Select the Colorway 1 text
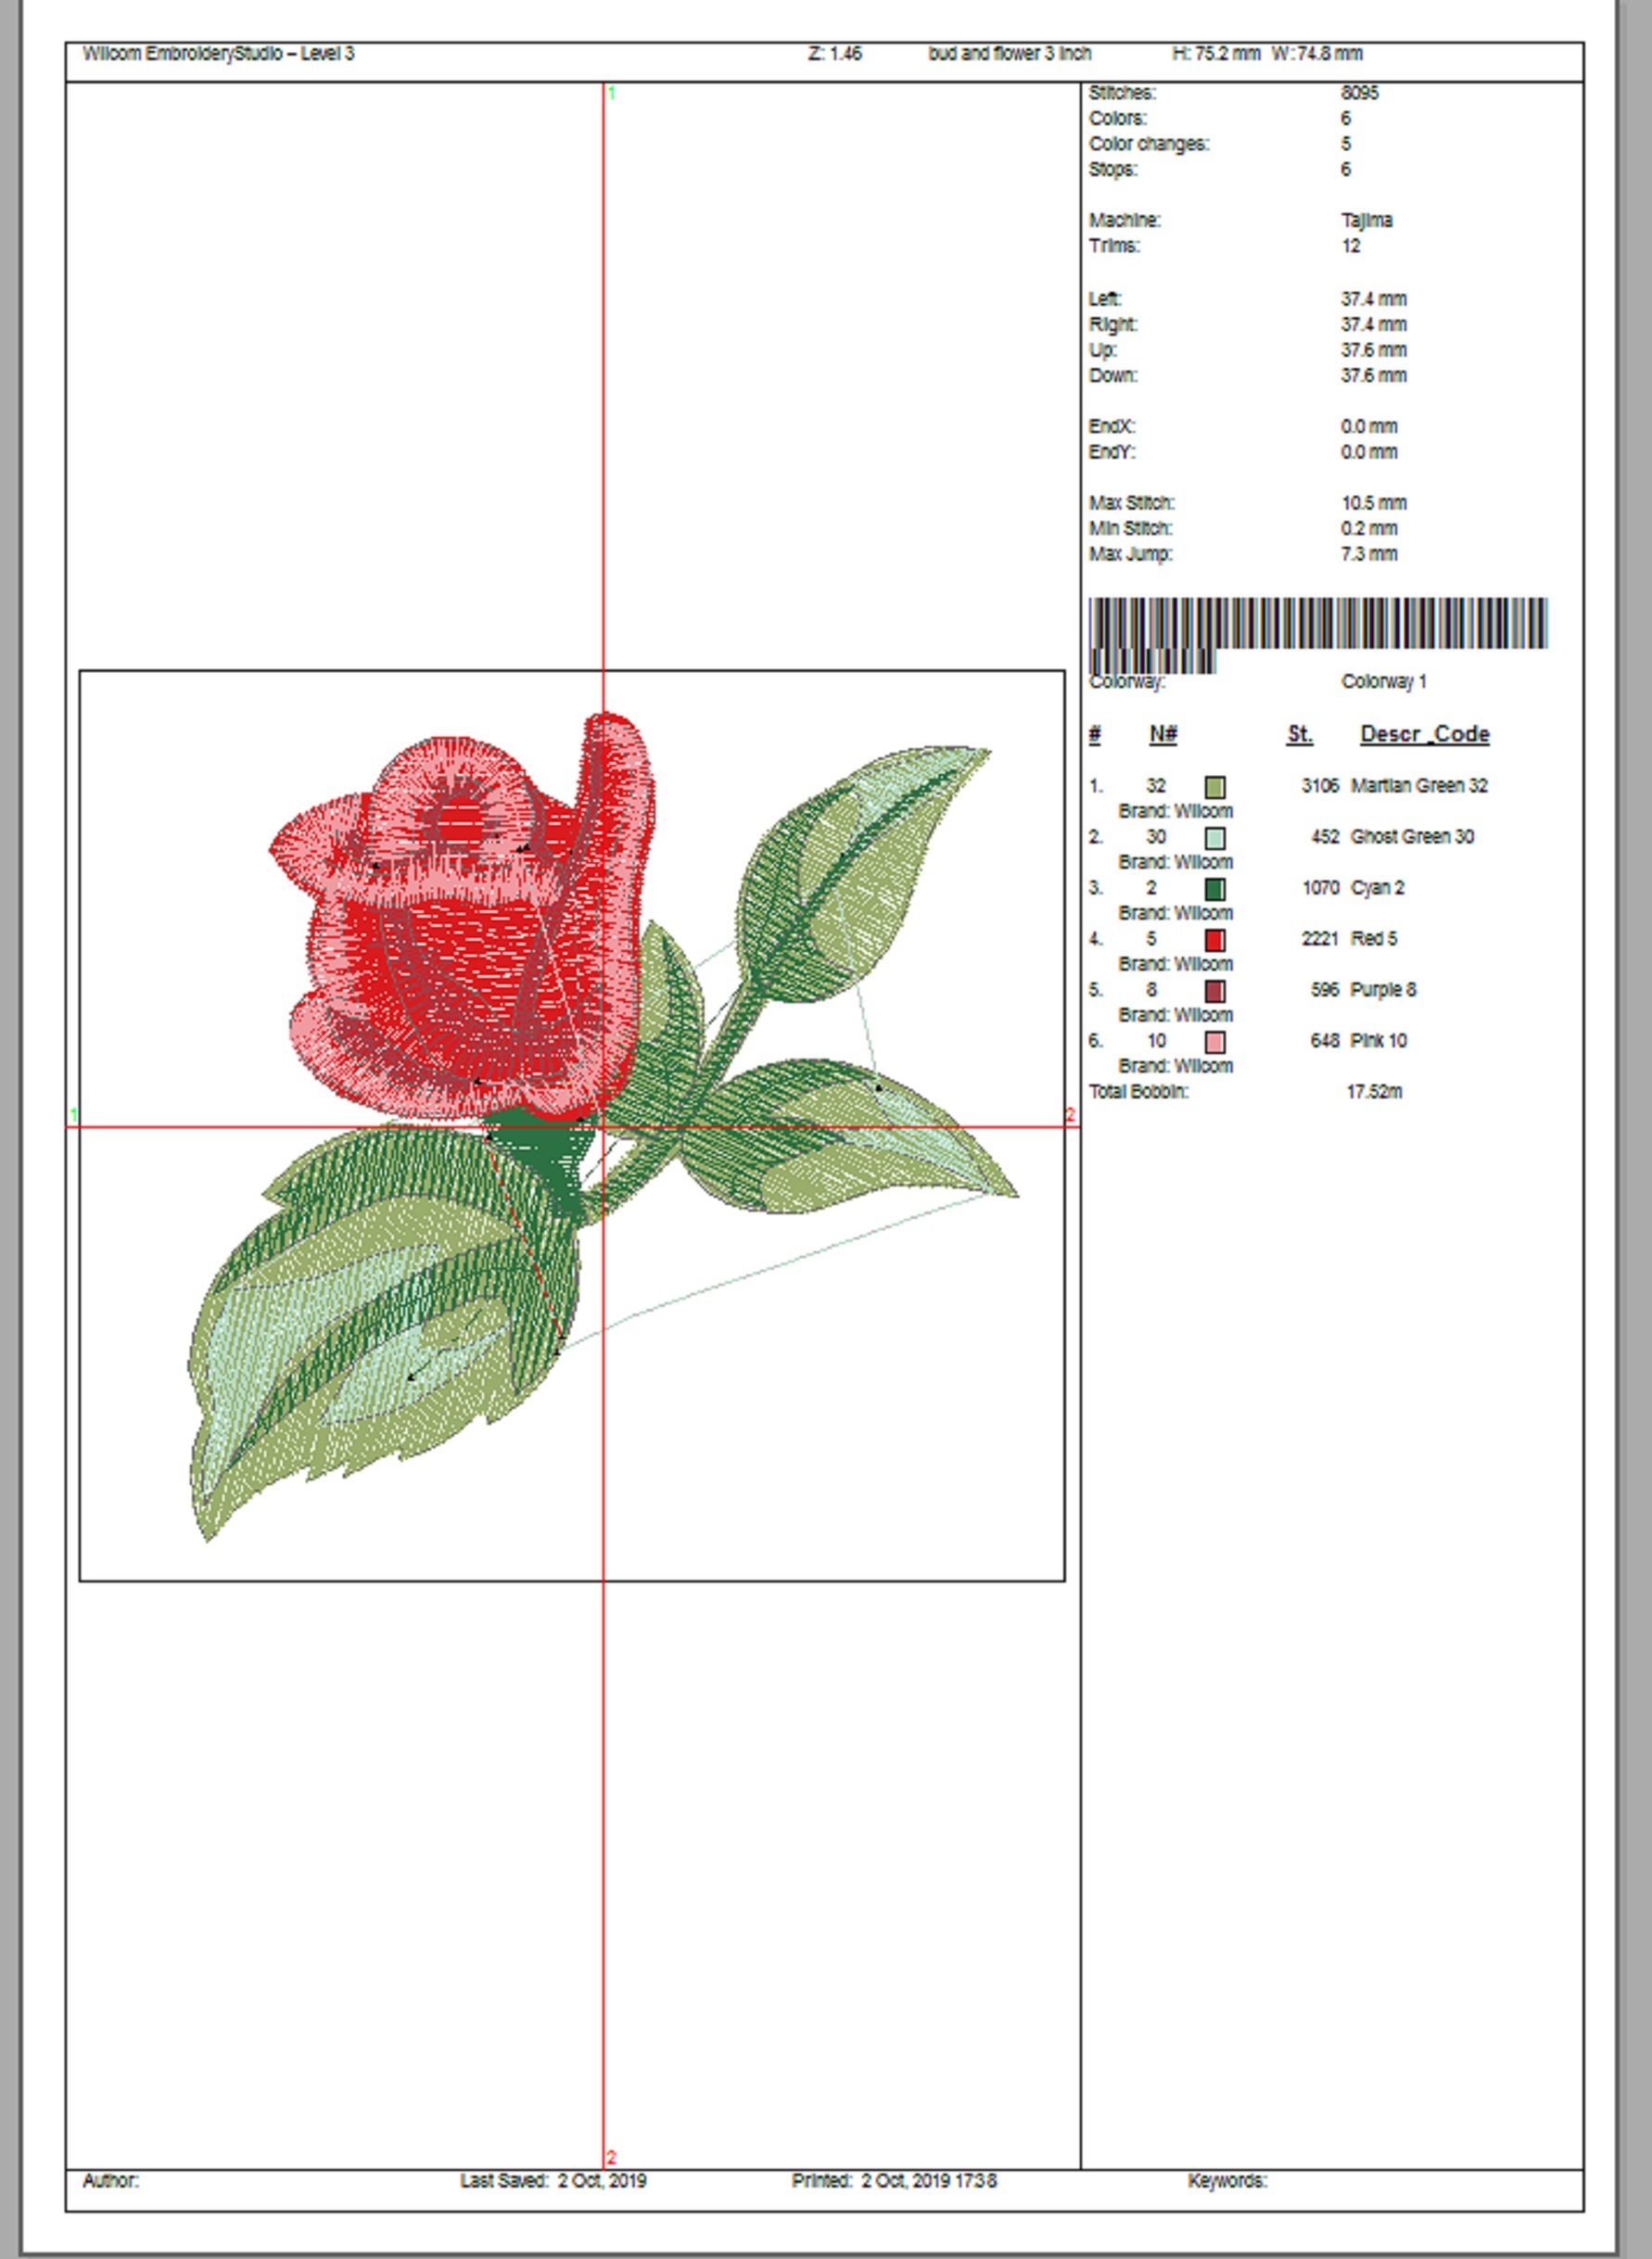The height and width of the screenshot is (2259, 1652). [x=1383, y=681]
